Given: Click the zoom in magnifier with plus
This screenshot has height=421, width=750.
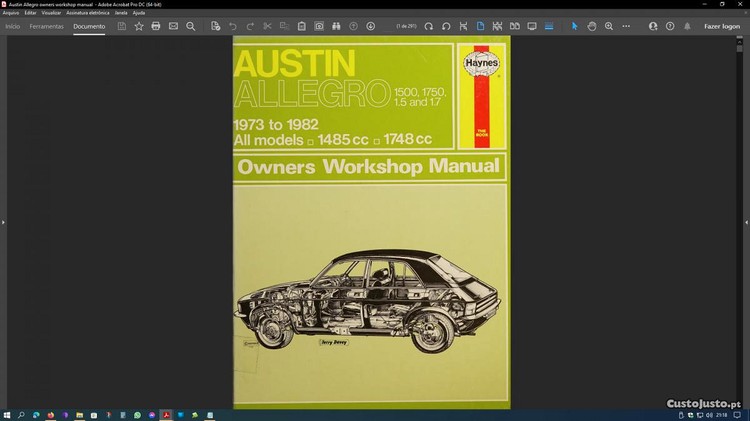Looking at the screenshot, I should [609, 26].
